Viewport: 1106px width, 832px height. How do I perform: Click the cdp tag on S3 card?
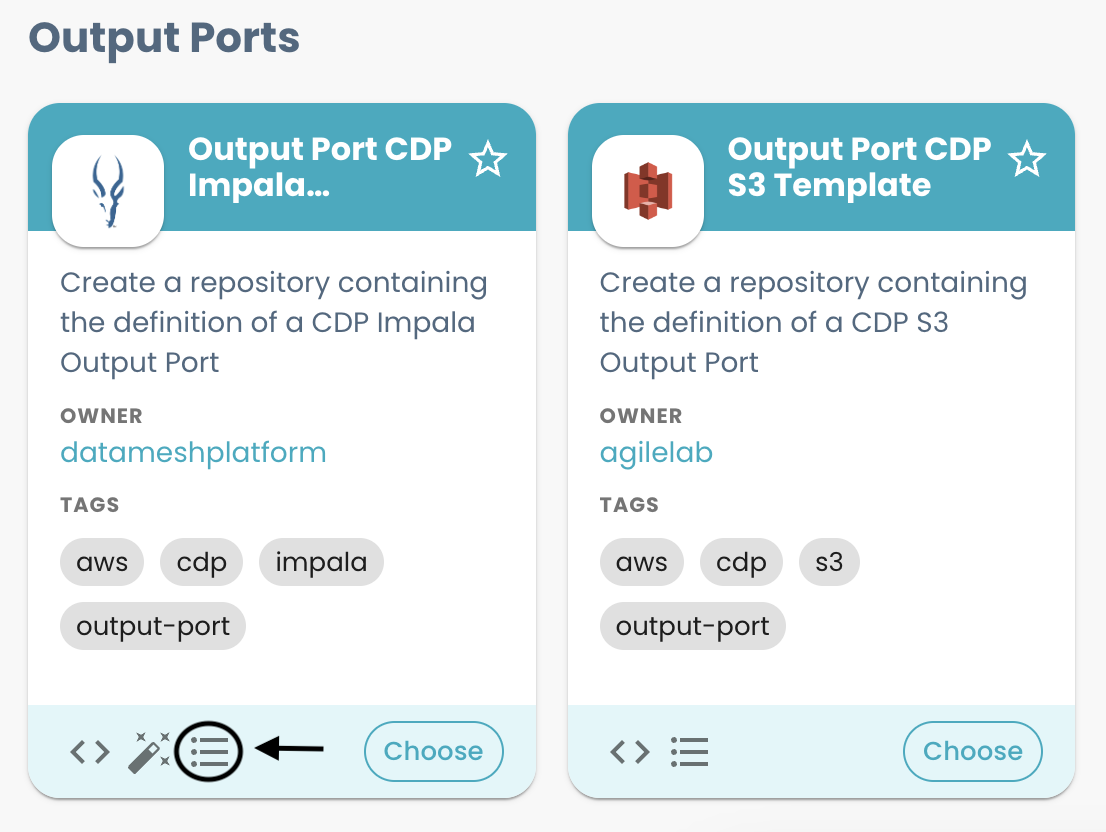pyautogui.click(x=741, y=563)
